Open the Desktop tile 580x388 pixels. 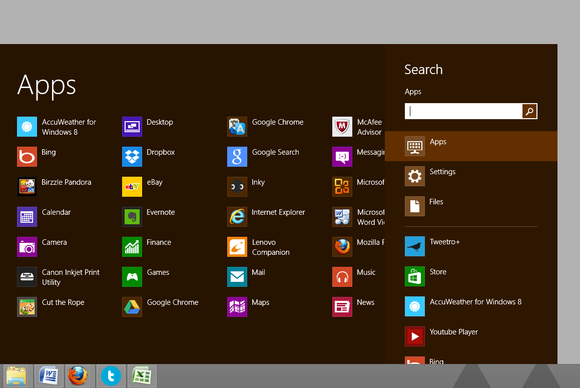[x=148, y=127]
